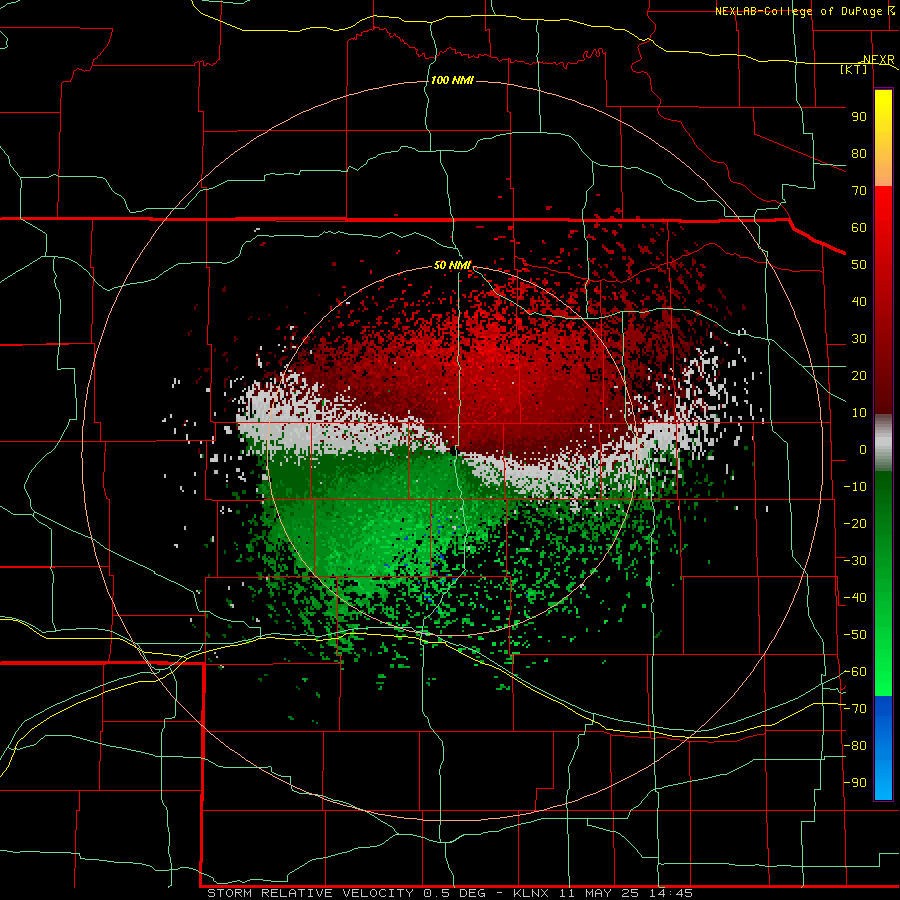900x900 pixels.
Task: Click the [KT] units label
Action: [854, 69]
